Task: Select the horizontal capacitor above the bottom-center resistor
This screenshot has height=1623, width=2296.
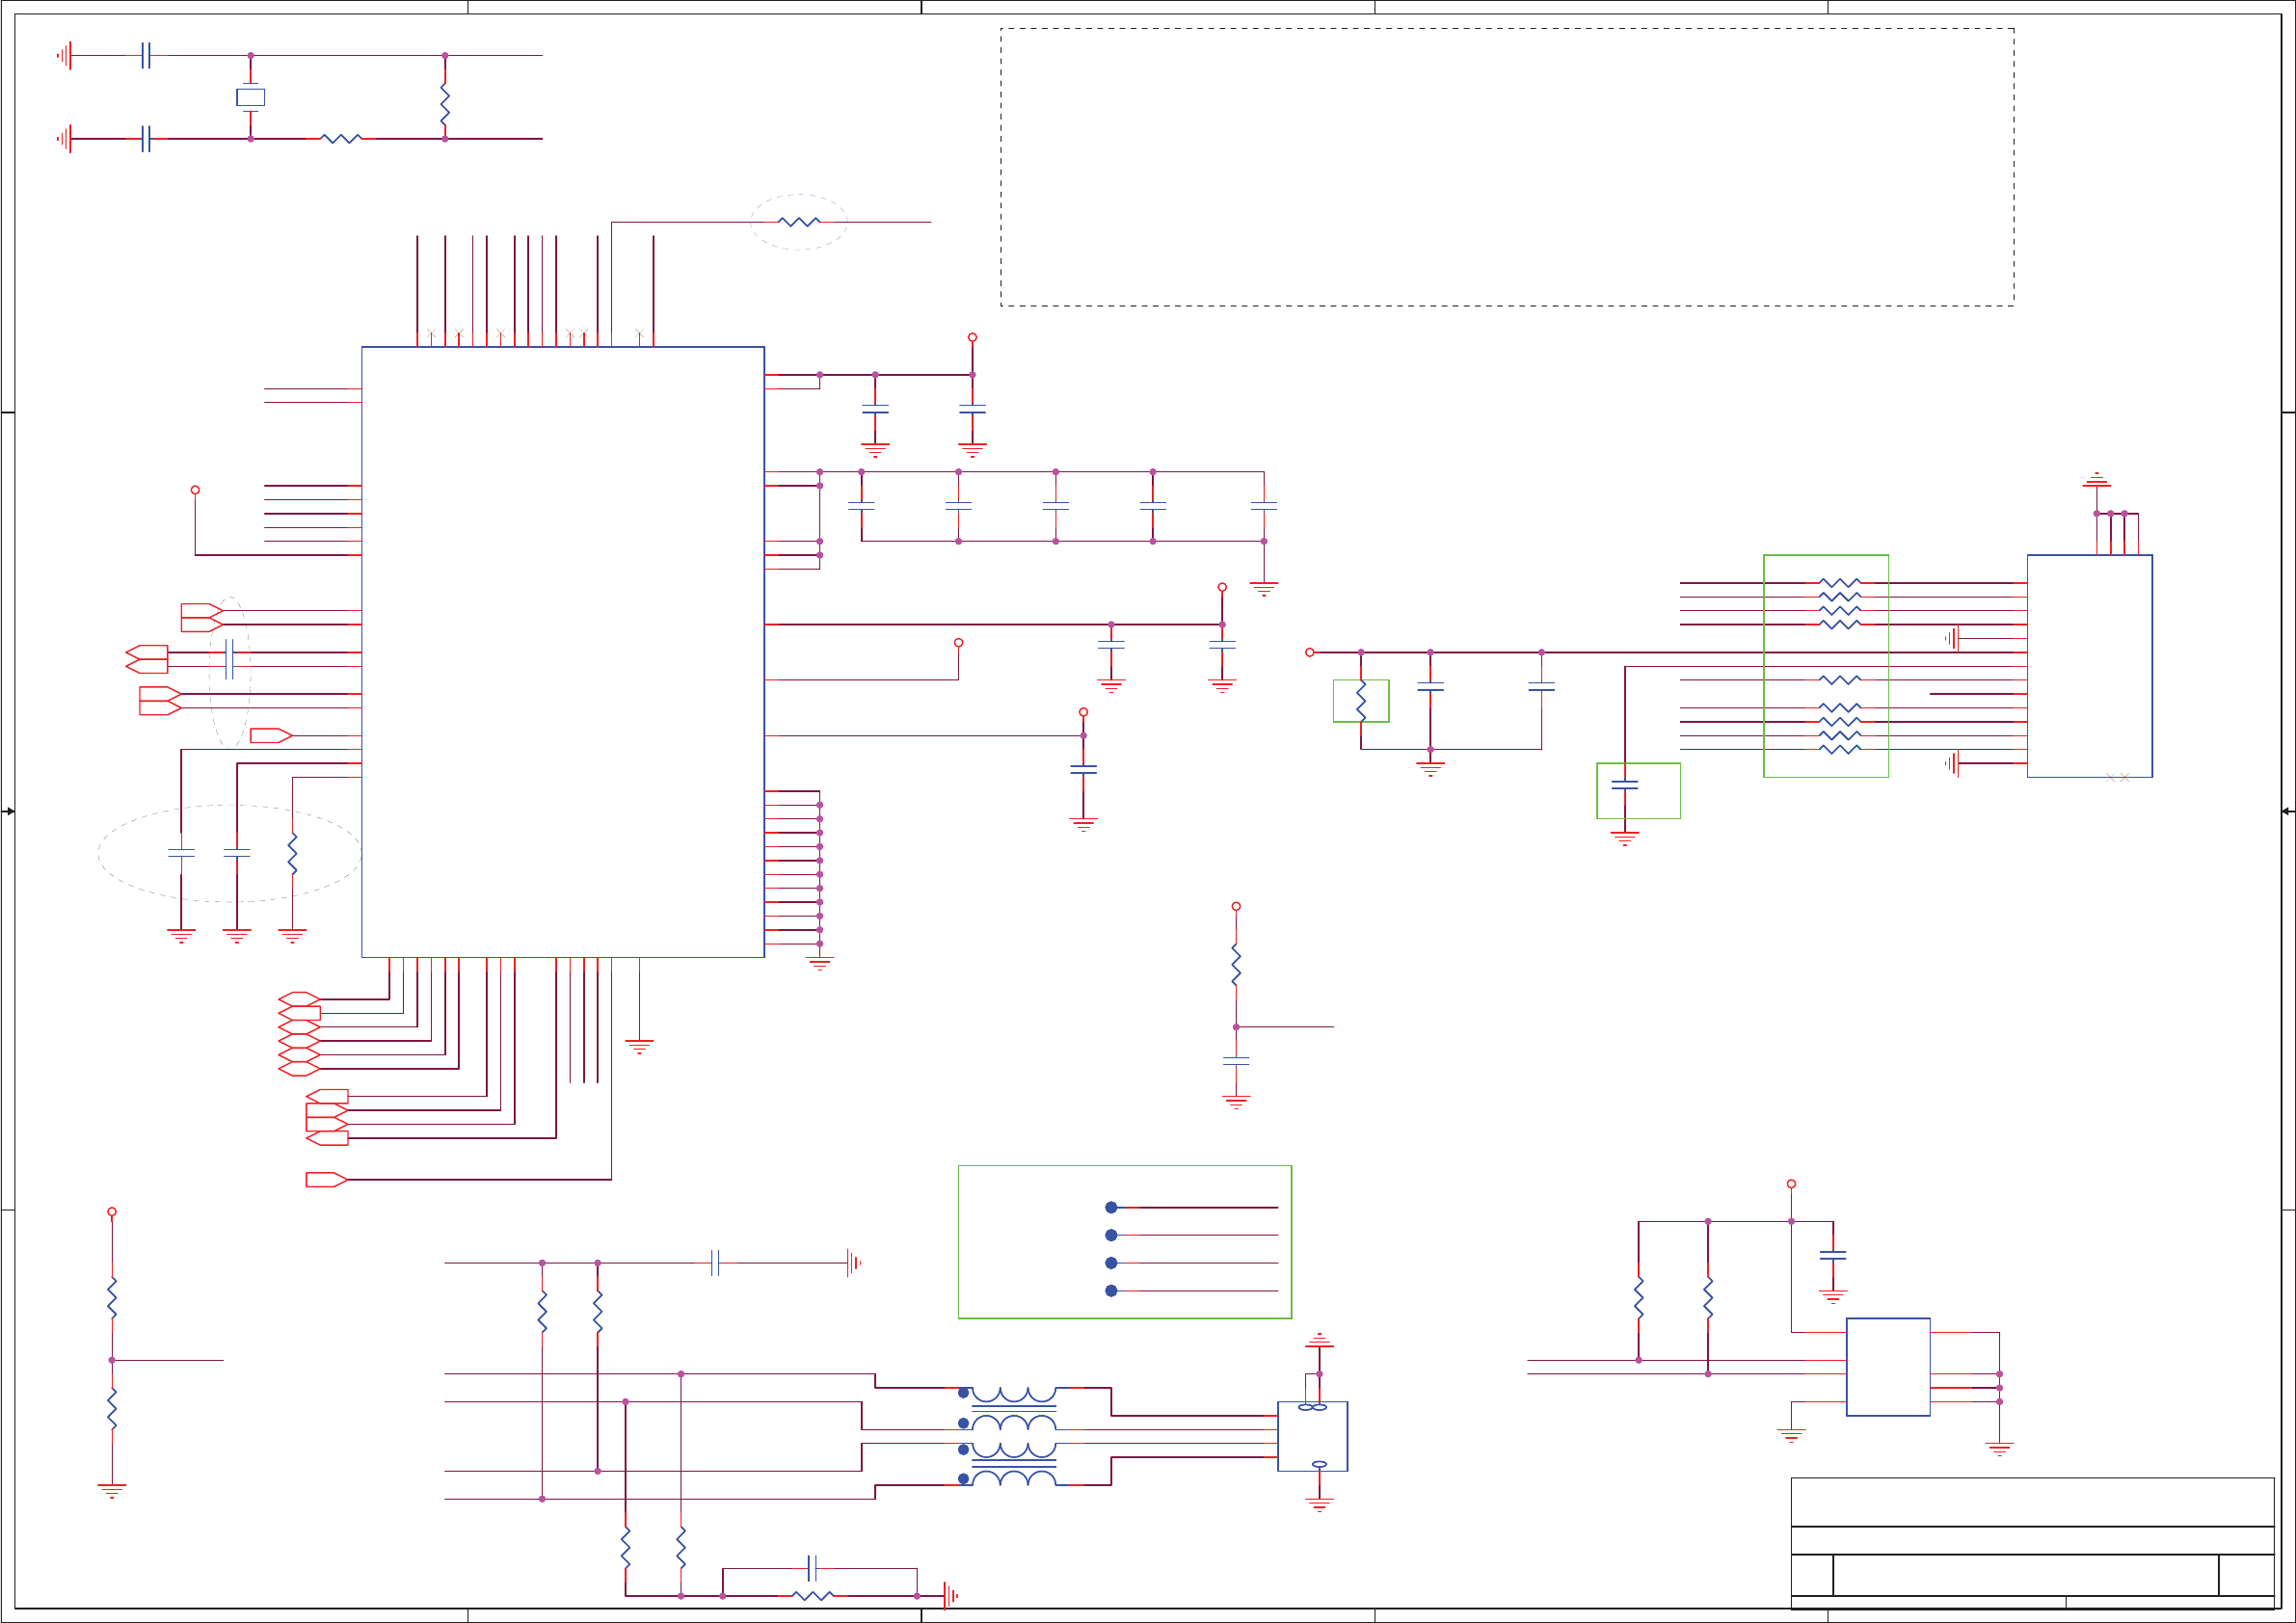Action: tap(812, 1568)
